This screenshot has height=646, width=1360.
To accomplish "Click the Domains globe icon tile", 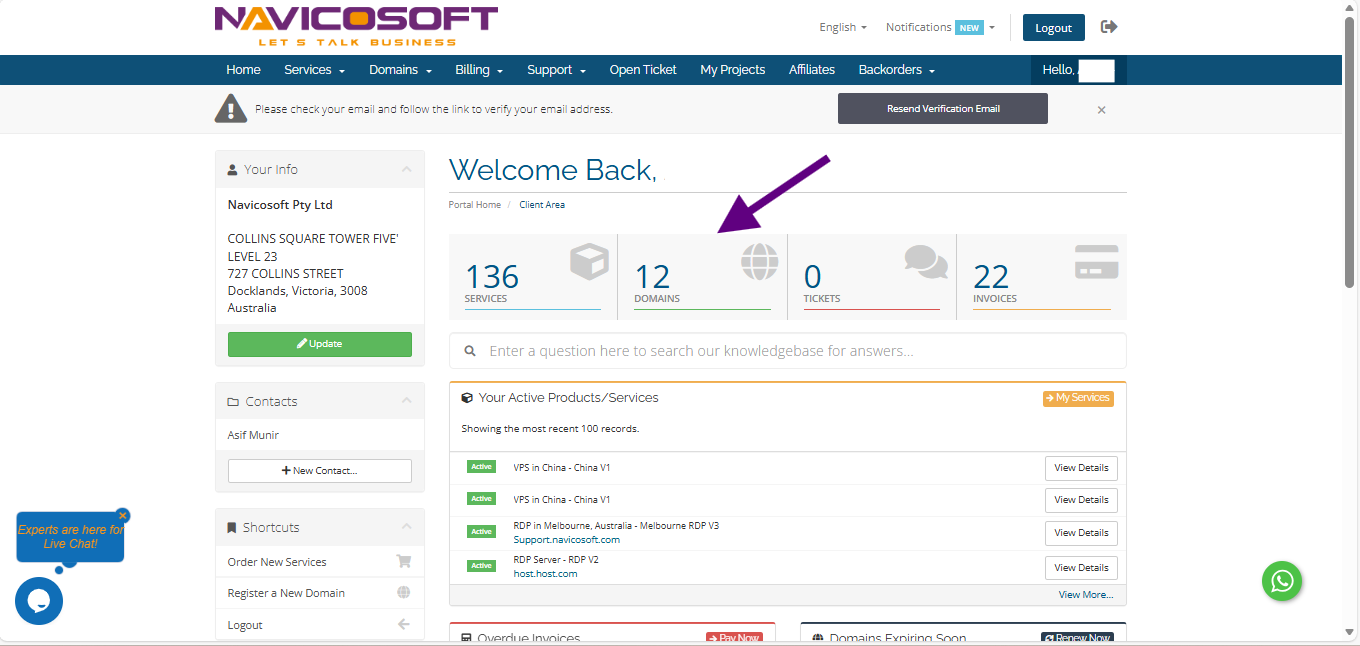I will pos(759,262).
